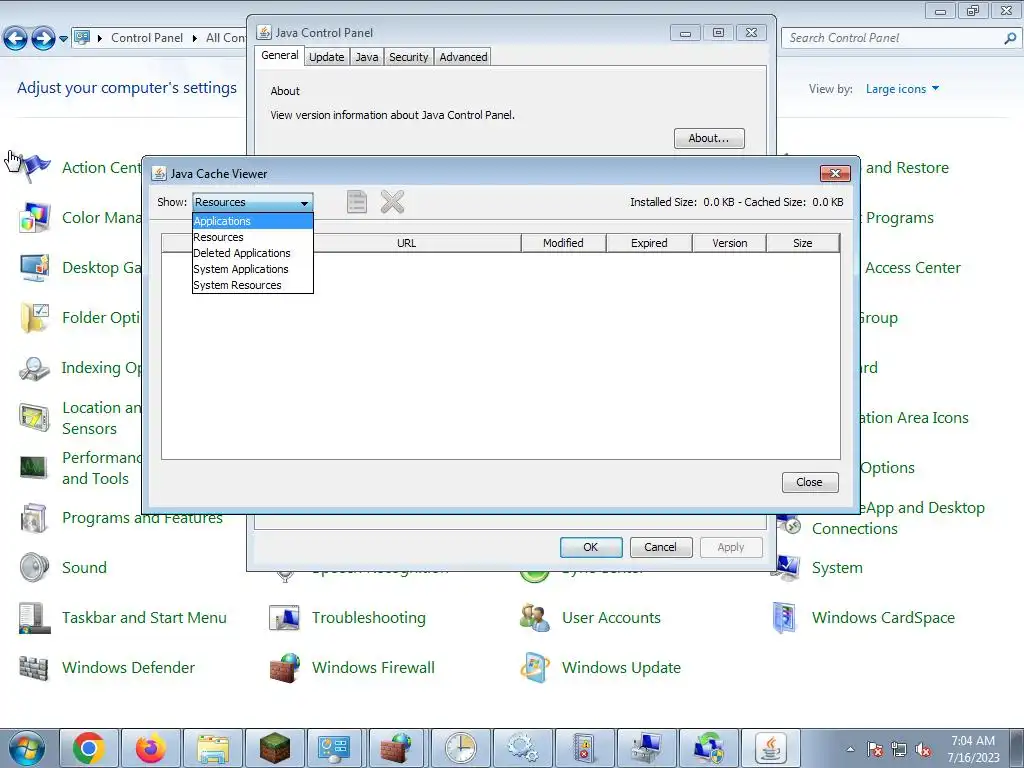Click the Show Resource details page icon

tap(357, 202)
